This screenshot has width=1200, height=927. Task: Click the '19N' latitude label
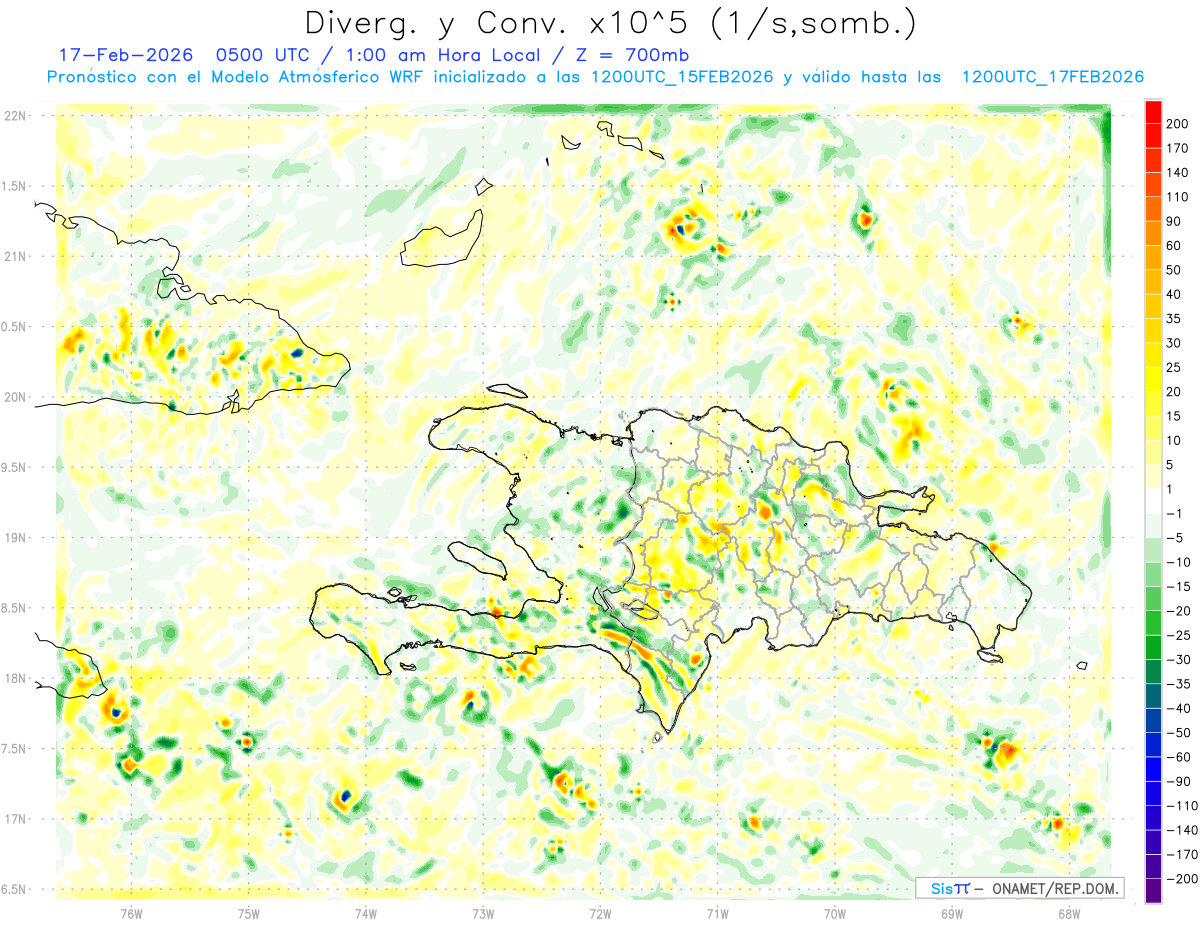(15, 538)
